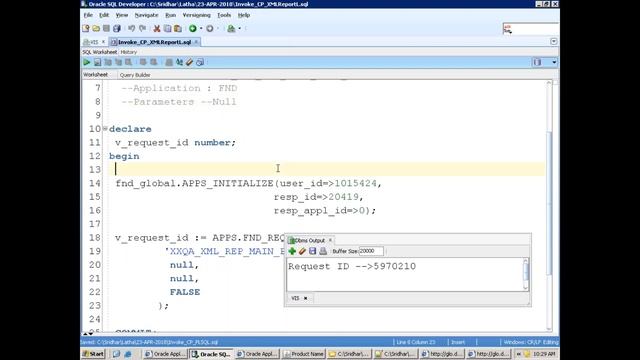Open the Help menu
This screenshot has height=360, width=640.
coord(244,15)
